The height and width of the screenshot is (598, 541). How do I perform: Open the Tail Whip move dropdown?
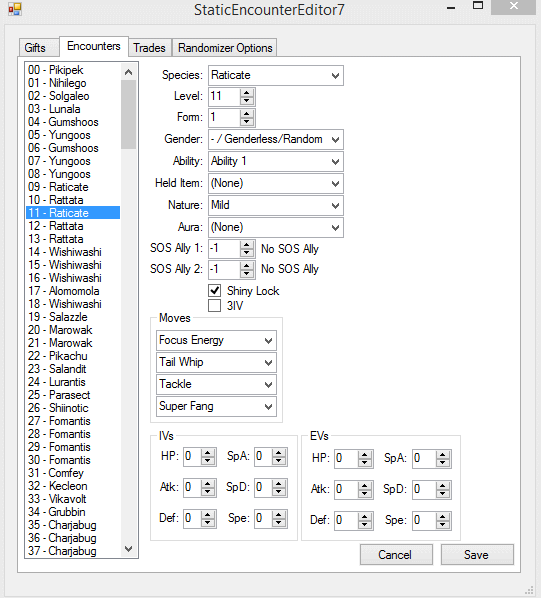(x=216, y=362)
